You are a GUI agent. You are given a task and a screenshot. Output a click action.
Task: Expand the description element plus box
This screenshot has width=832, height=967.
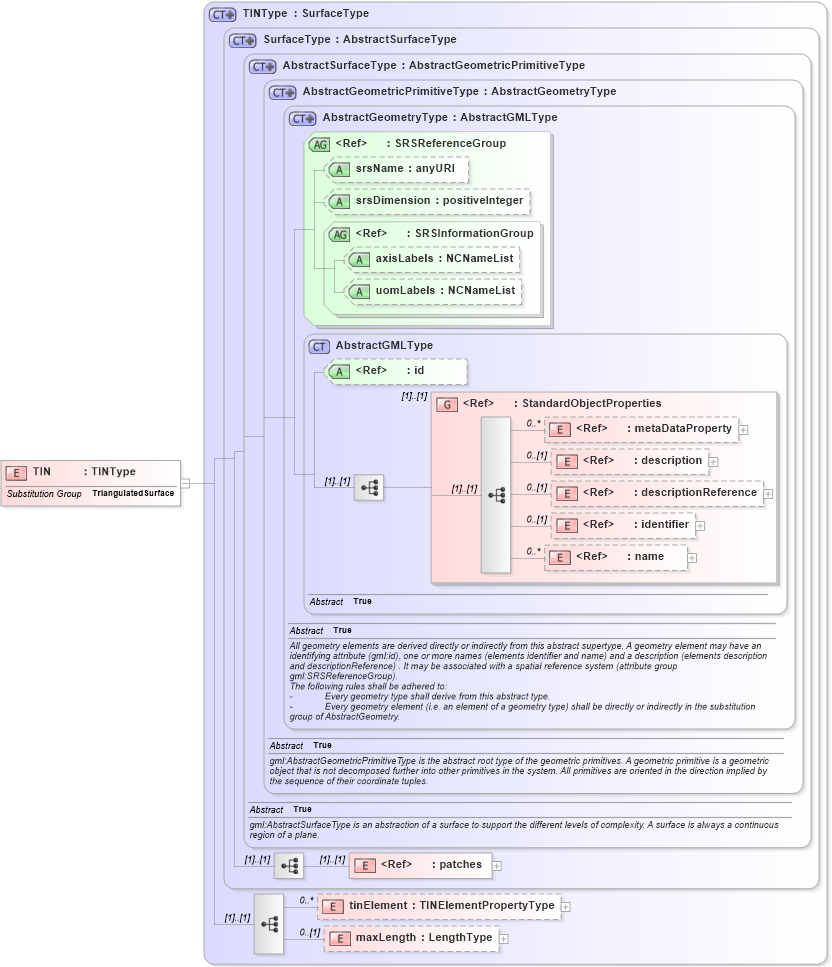[714, 462]
